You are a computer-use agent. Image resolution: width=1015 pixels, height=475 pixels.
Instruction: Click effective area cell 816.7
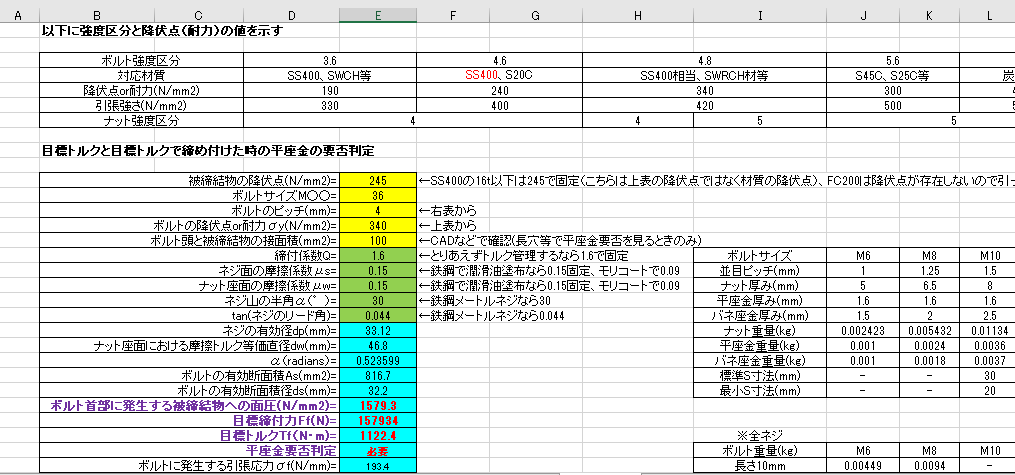378,375
